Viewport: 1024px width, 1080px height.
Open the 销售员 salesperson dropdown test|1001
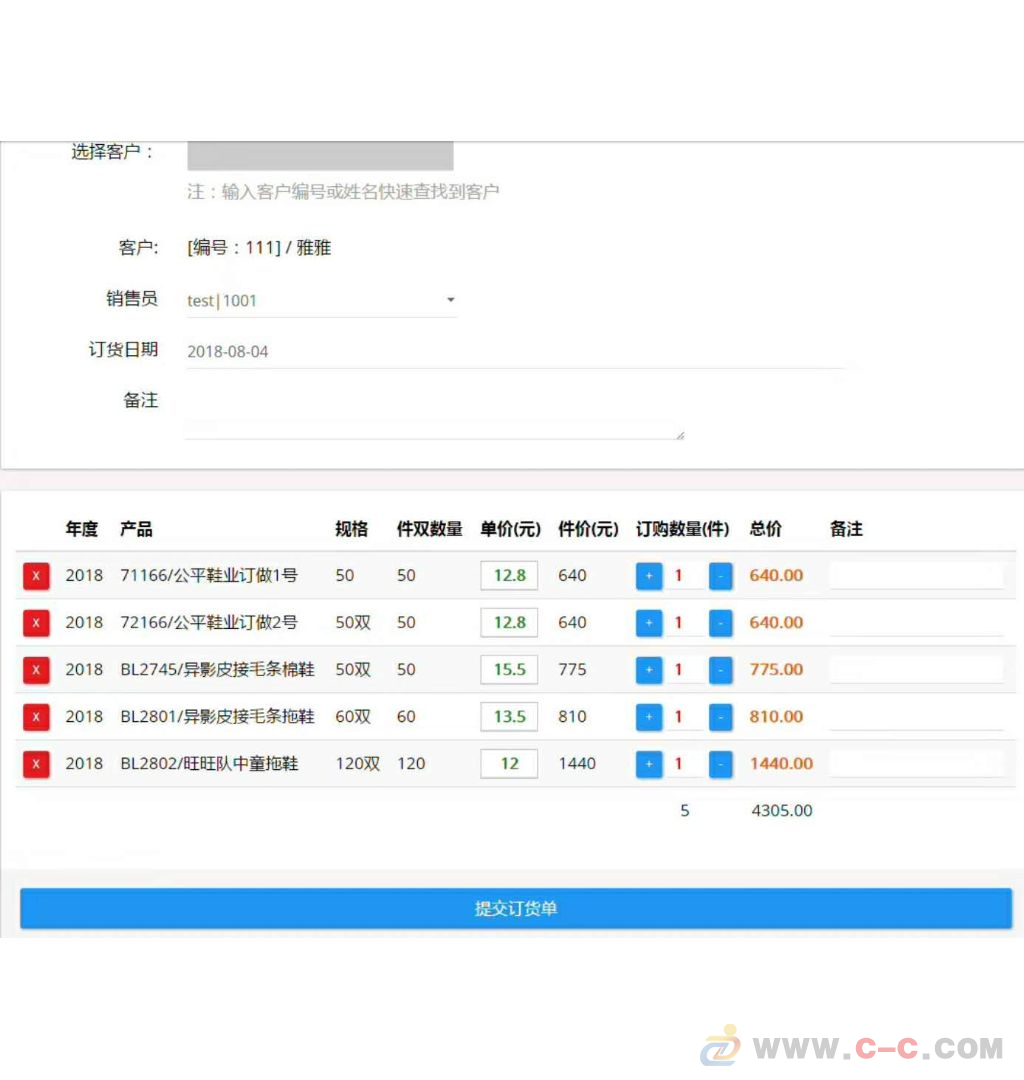[x=320, y=300]
